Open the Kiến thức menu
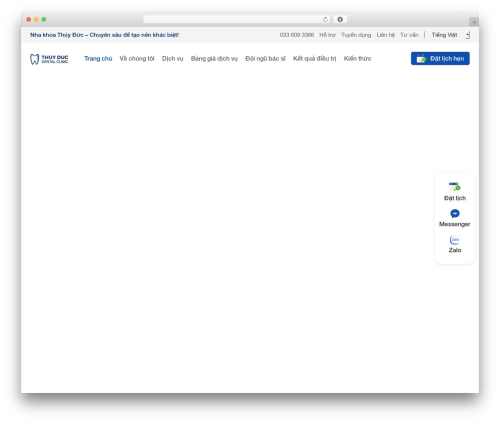Image resolution: width=500 pixels, height=423 pixels. [x=357, y=59]
